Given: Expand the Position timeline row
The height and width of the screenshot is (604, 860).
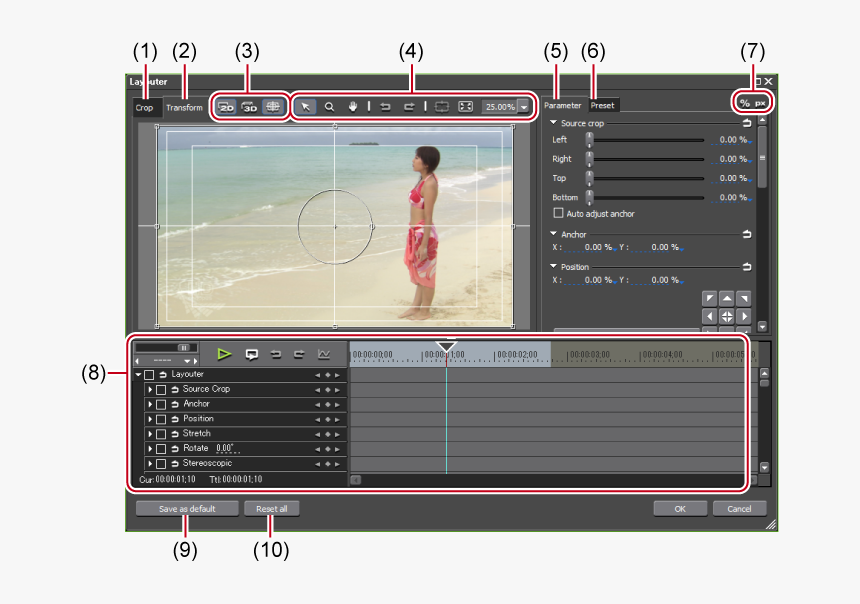Looking at the screenshot, I should click(x=150, y=419).
